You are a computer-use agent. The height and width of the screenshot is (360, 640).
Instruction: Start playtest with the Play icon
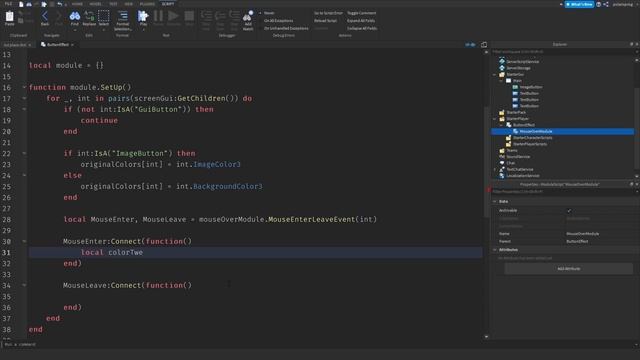click(142, 16)
